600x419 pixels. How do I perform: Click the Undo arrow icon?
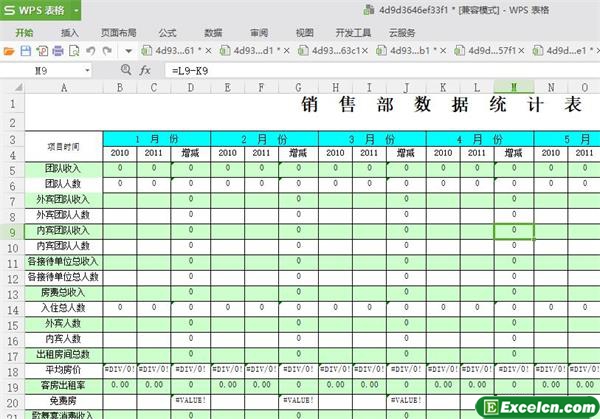[91, 51]
